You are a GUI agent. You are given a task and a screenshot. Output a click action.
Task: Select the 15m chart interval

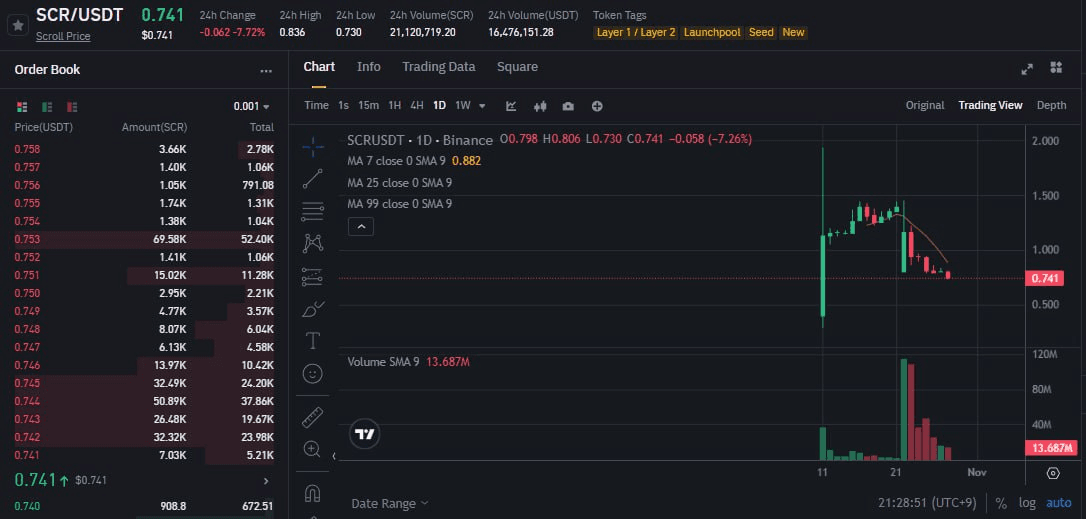click(x=368, y=105)
